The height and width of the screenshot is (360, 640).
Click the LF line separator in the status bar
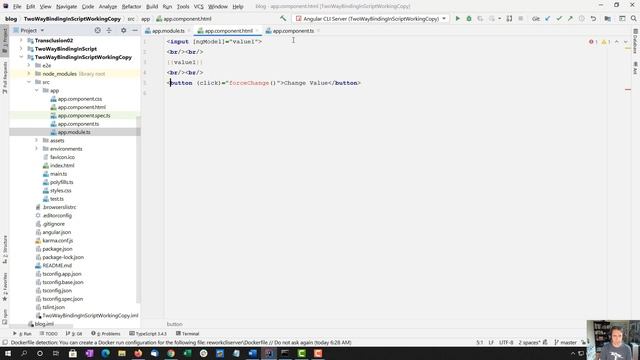click(491, 342)
